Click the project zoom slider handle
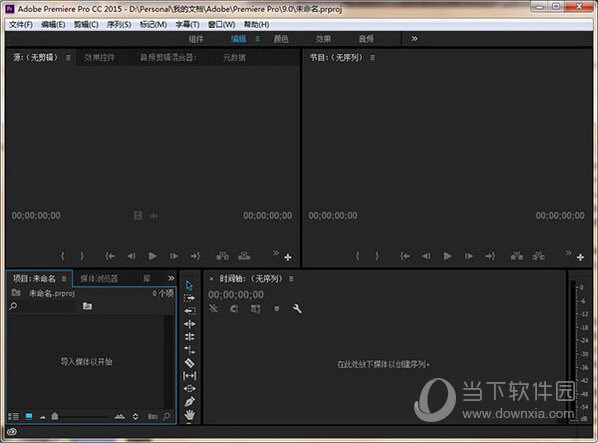 coord(55,416)
